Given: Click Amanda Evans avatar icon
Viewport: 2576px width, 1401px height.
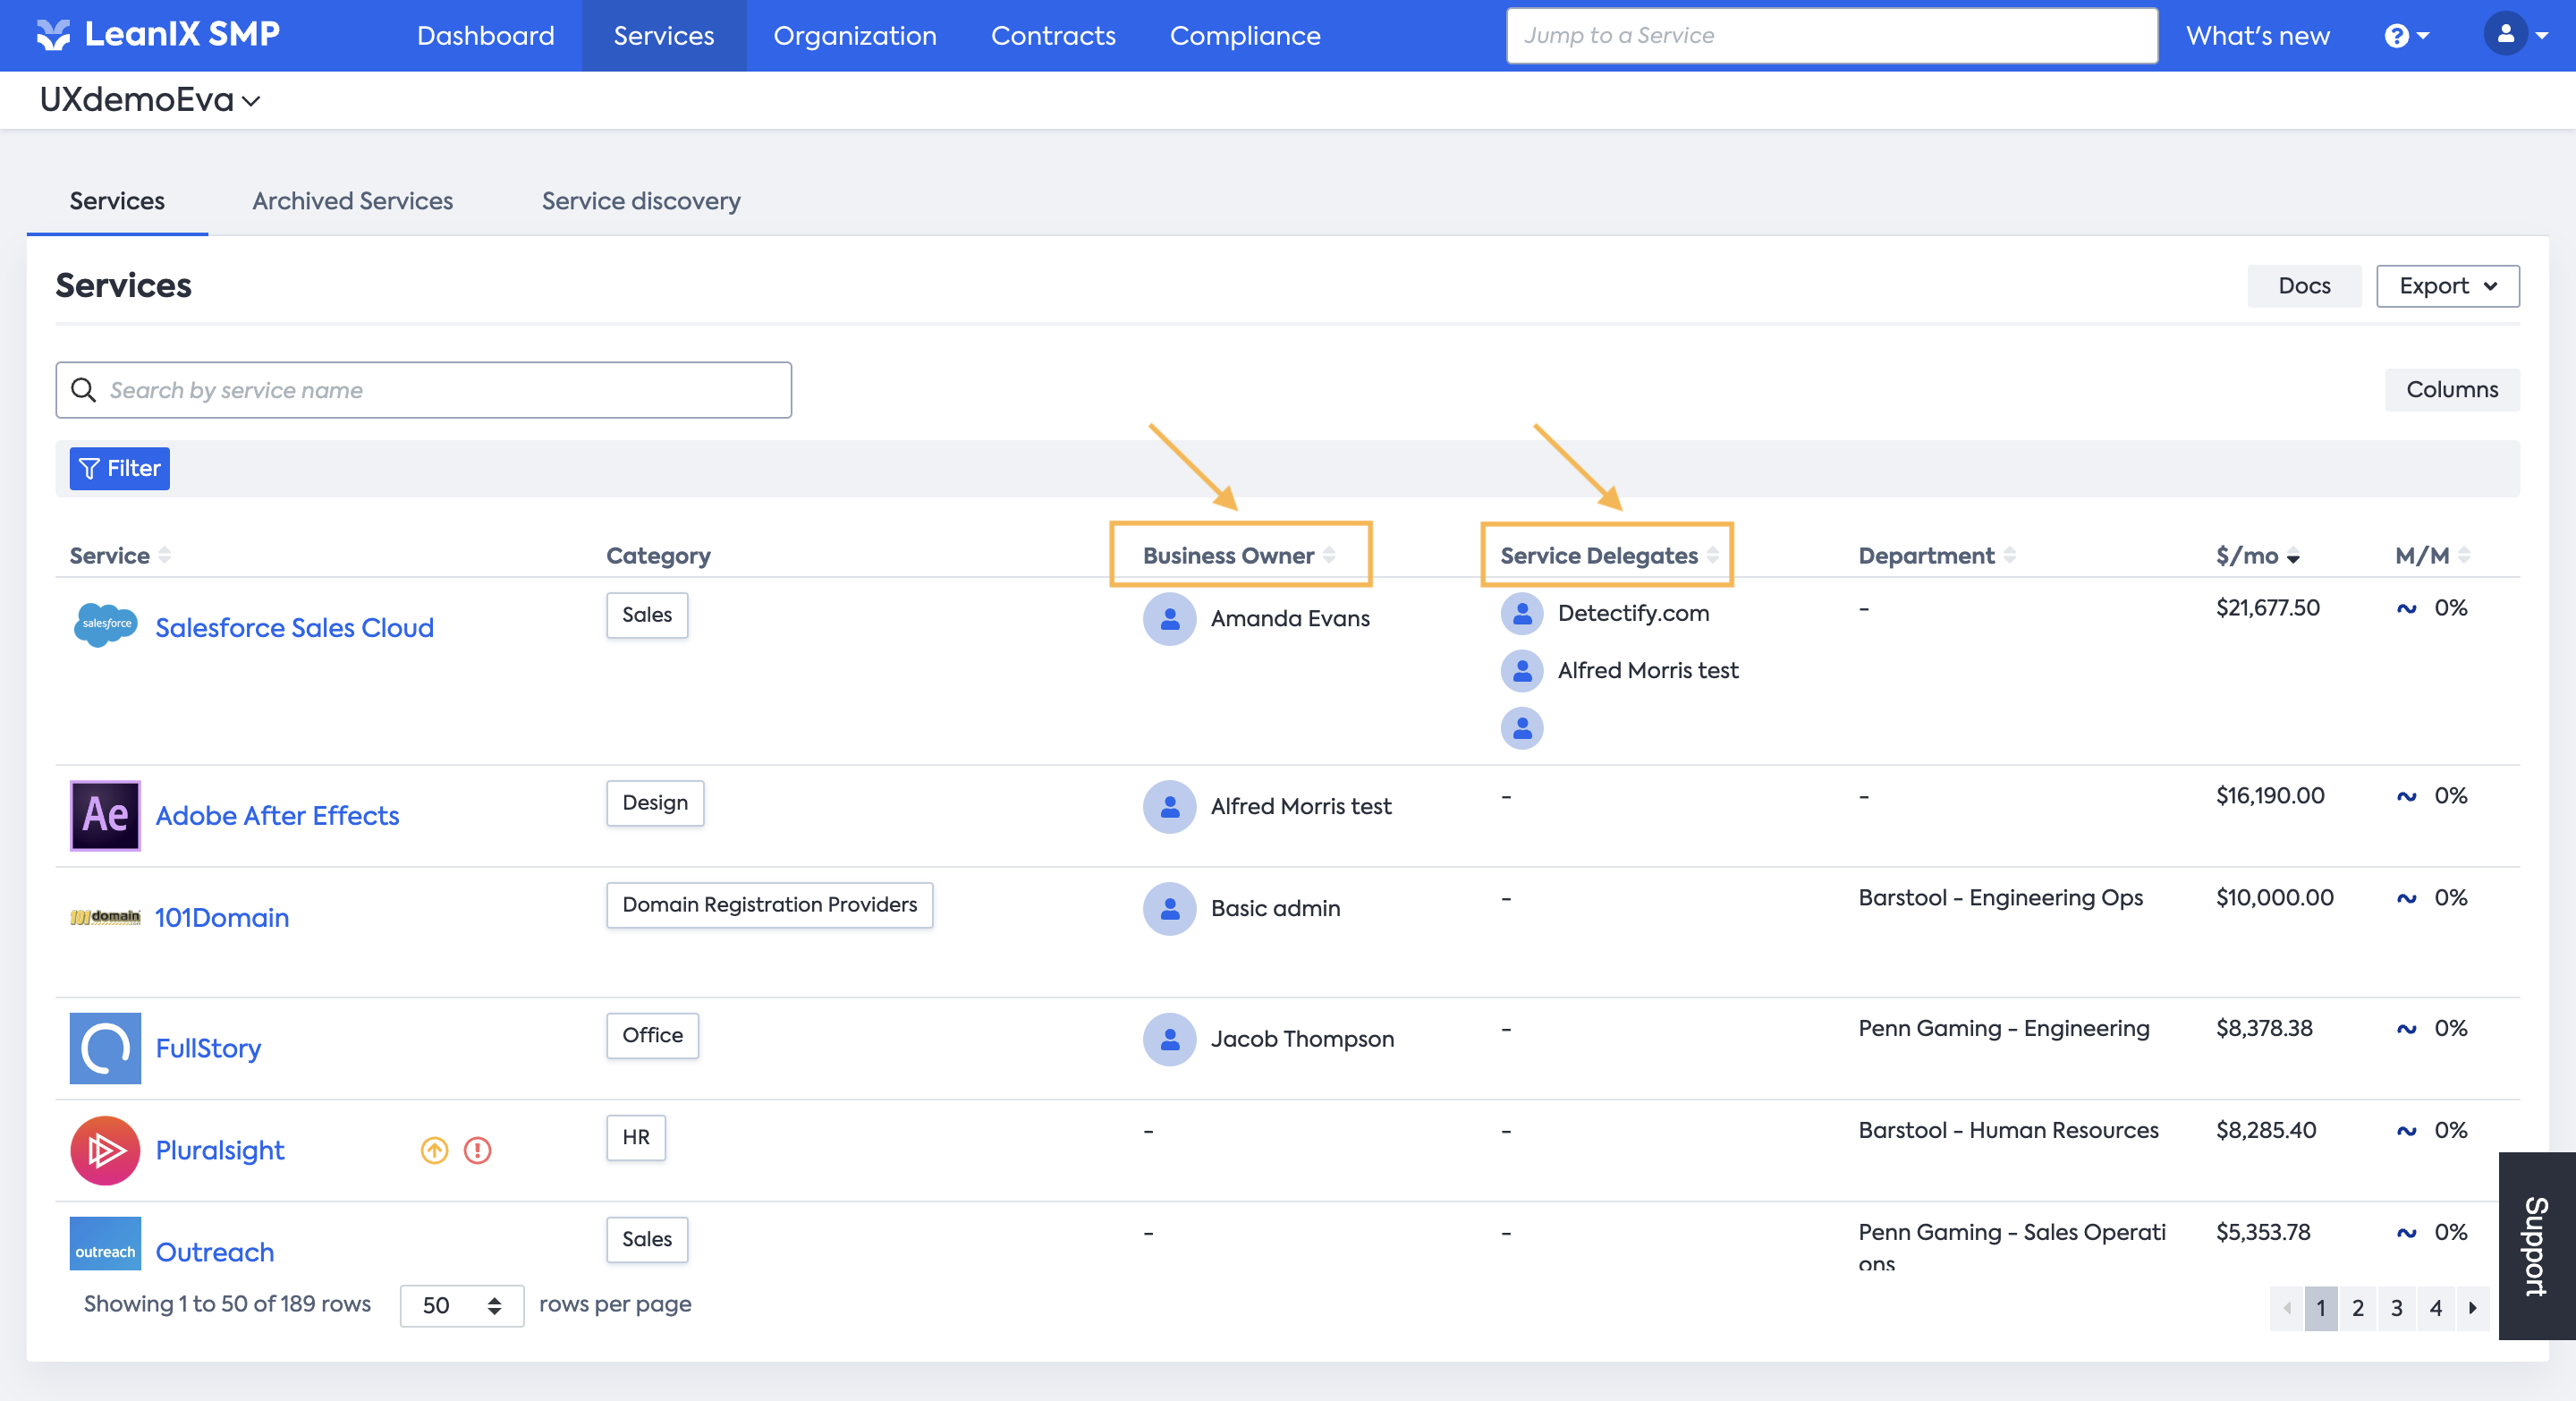Looking at the screenshot, I should tap(1169, 618).
